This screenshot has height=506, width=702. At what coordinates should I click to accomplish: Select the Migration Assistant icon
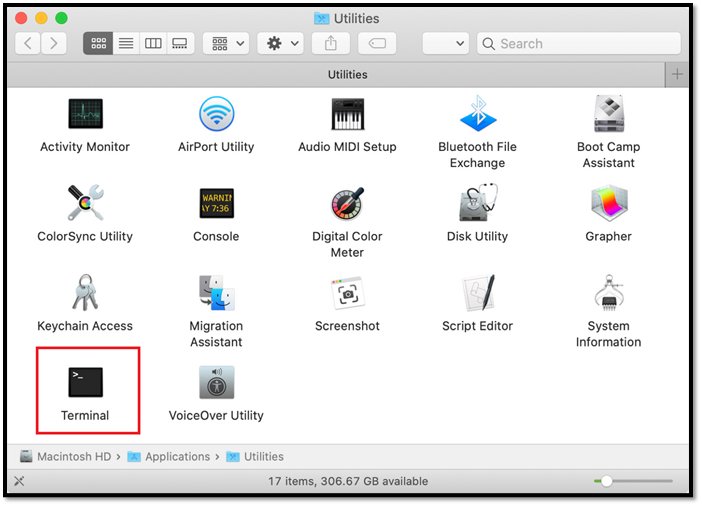tap(216, 293)
